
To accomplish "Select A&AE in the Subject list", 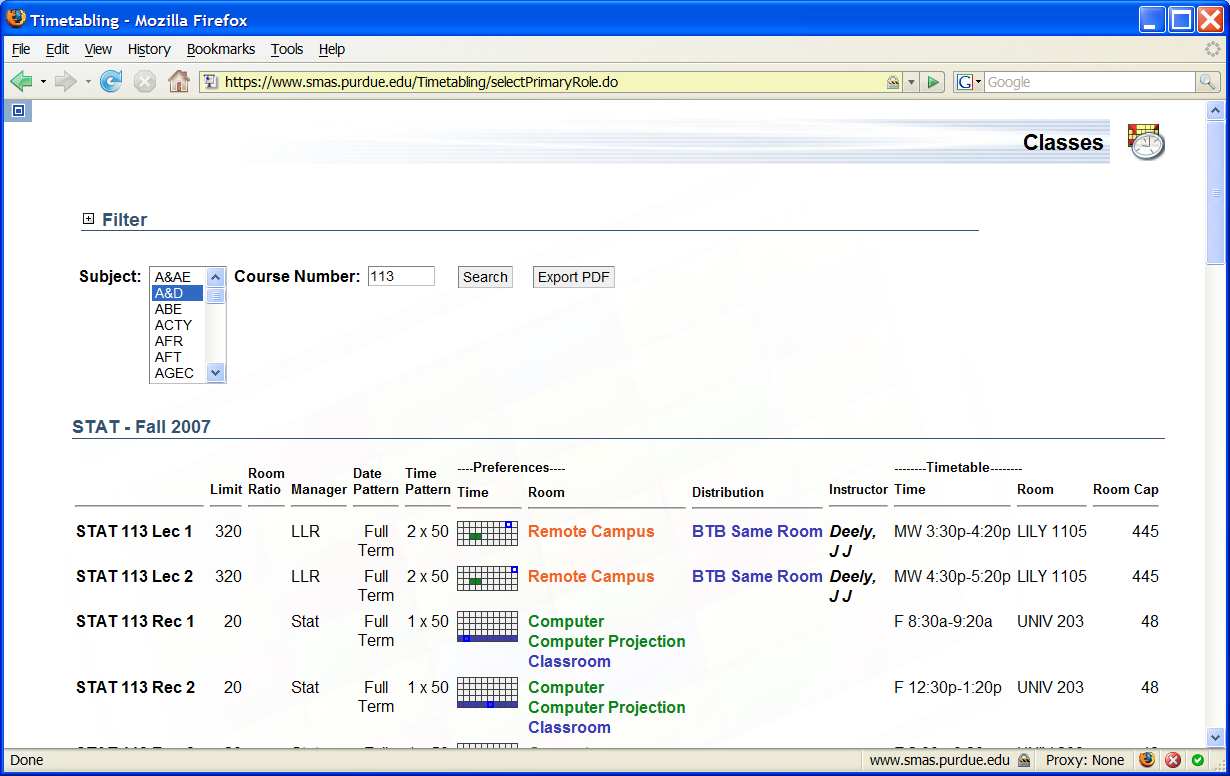I will 178,277.
